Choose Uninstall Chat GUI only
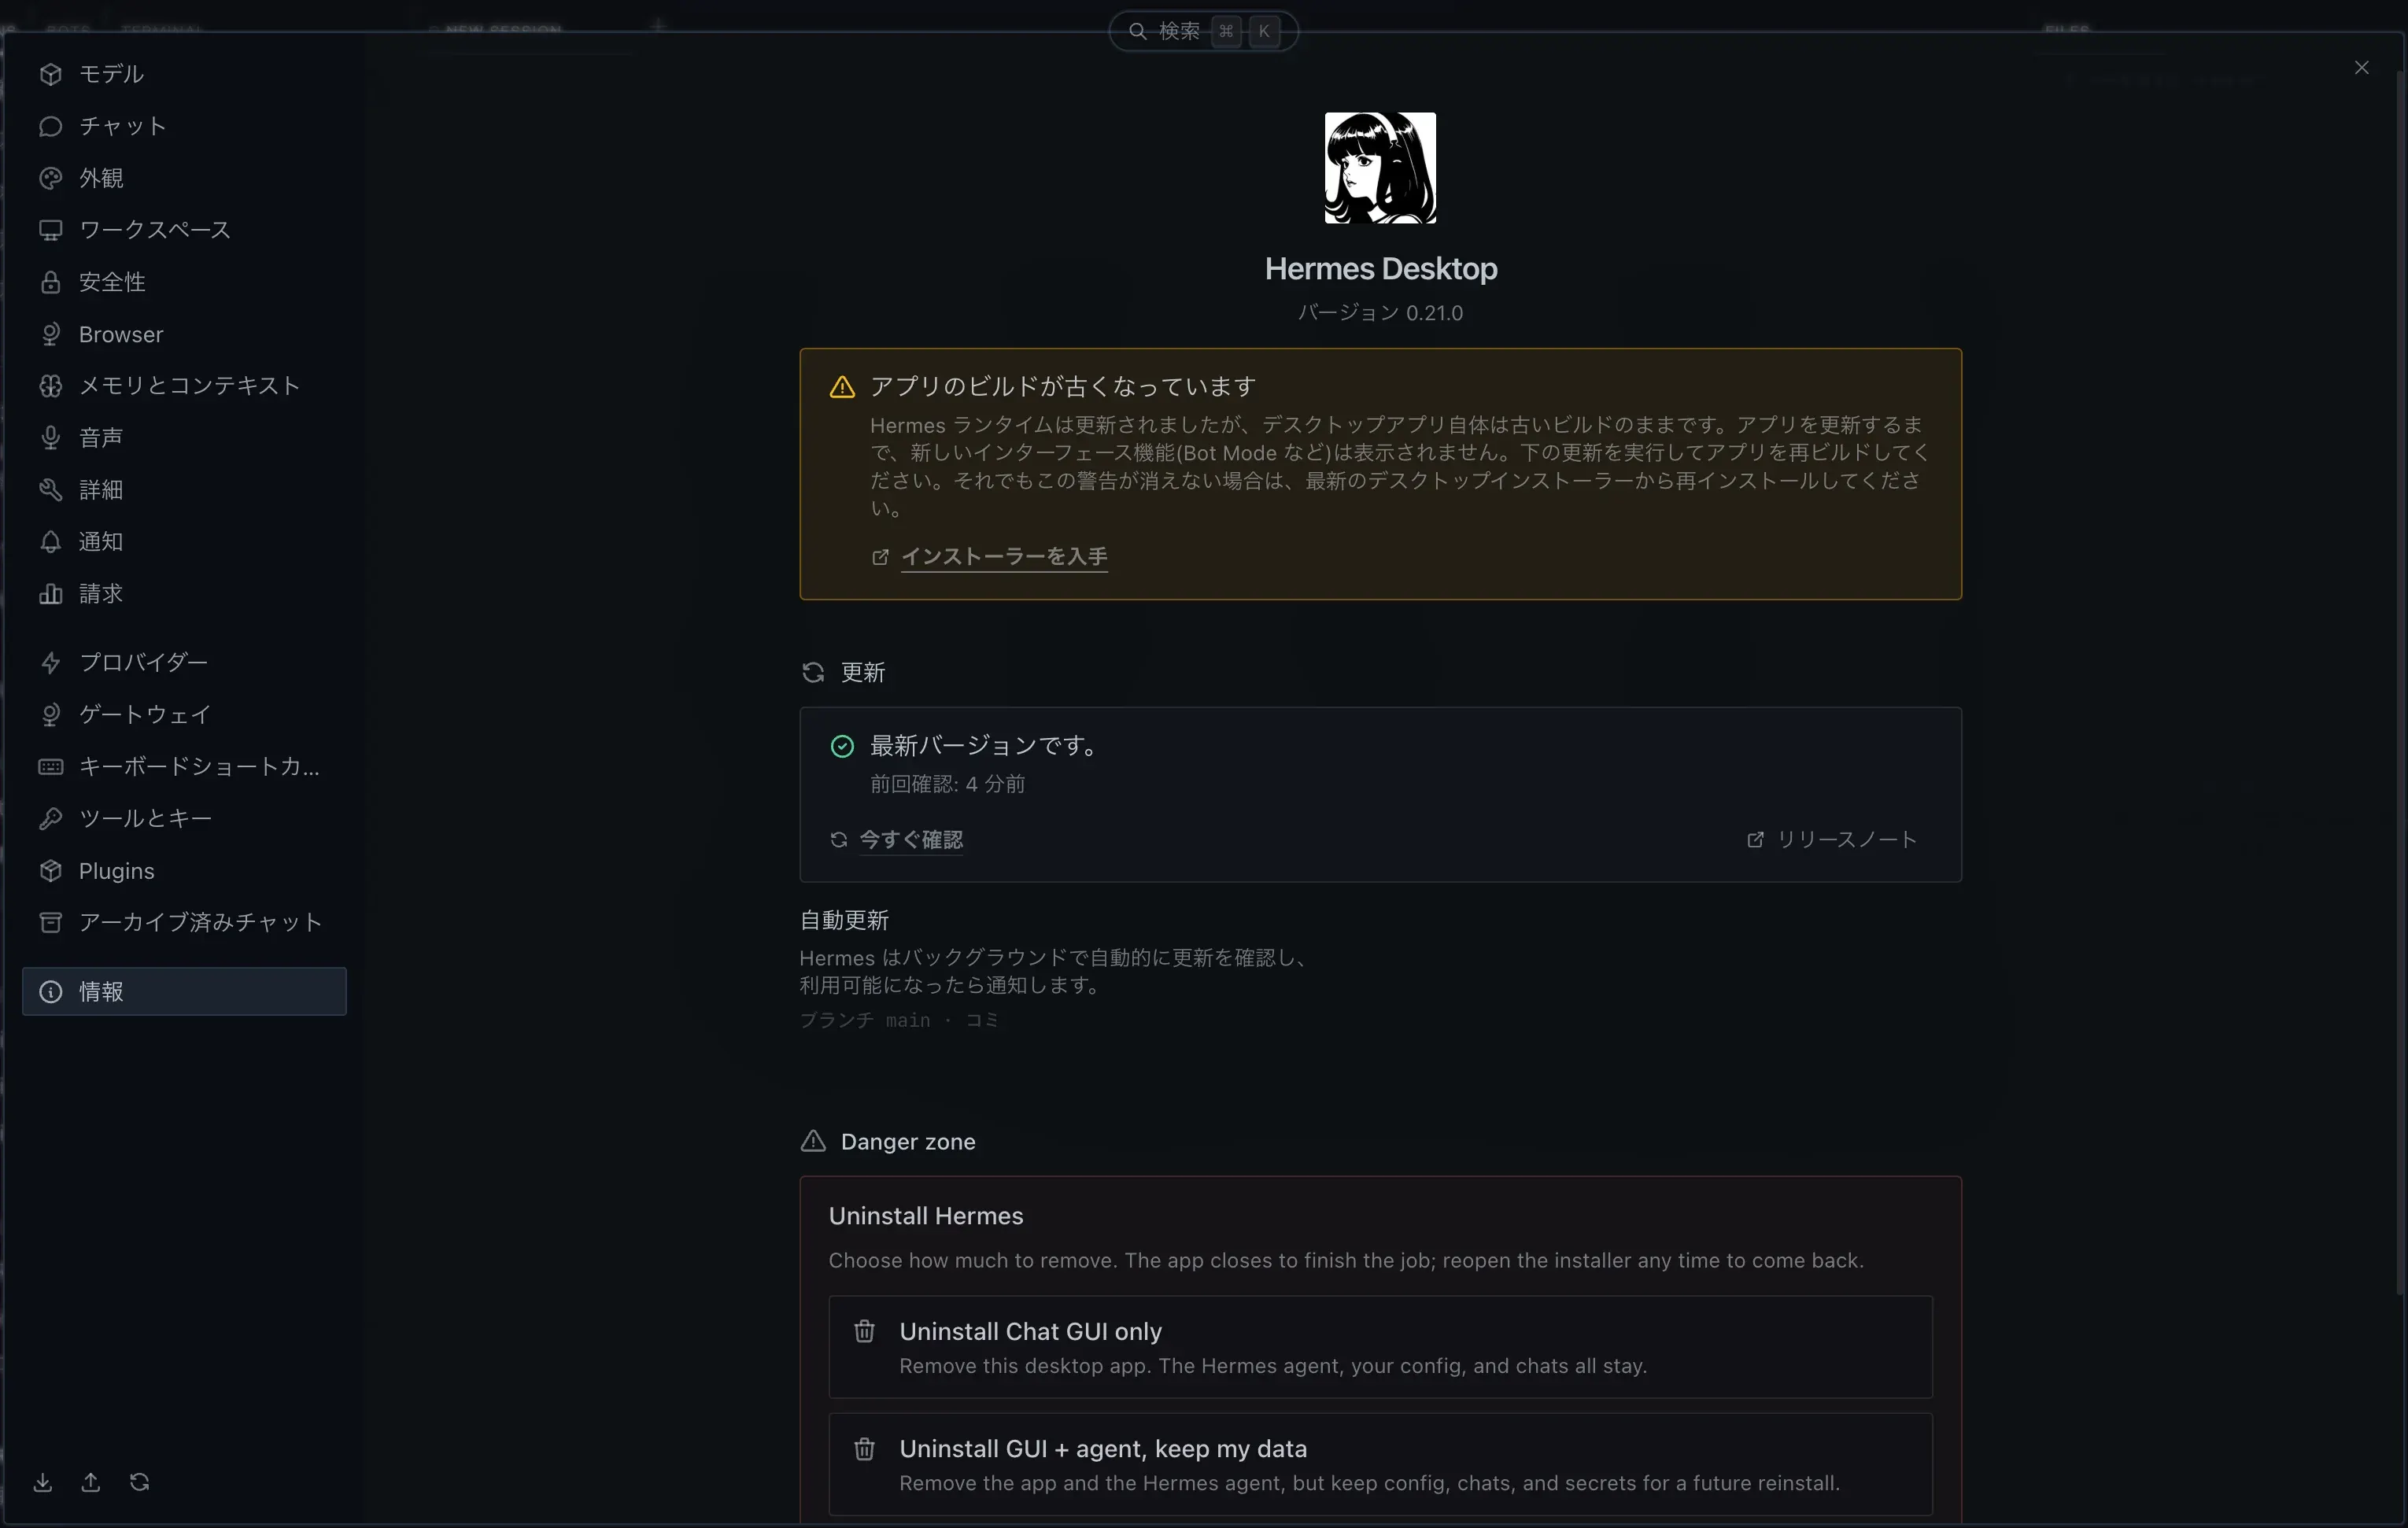Image resolution: width=2408 pixels, height=1528 pixels. (x=1380, y=1347)
